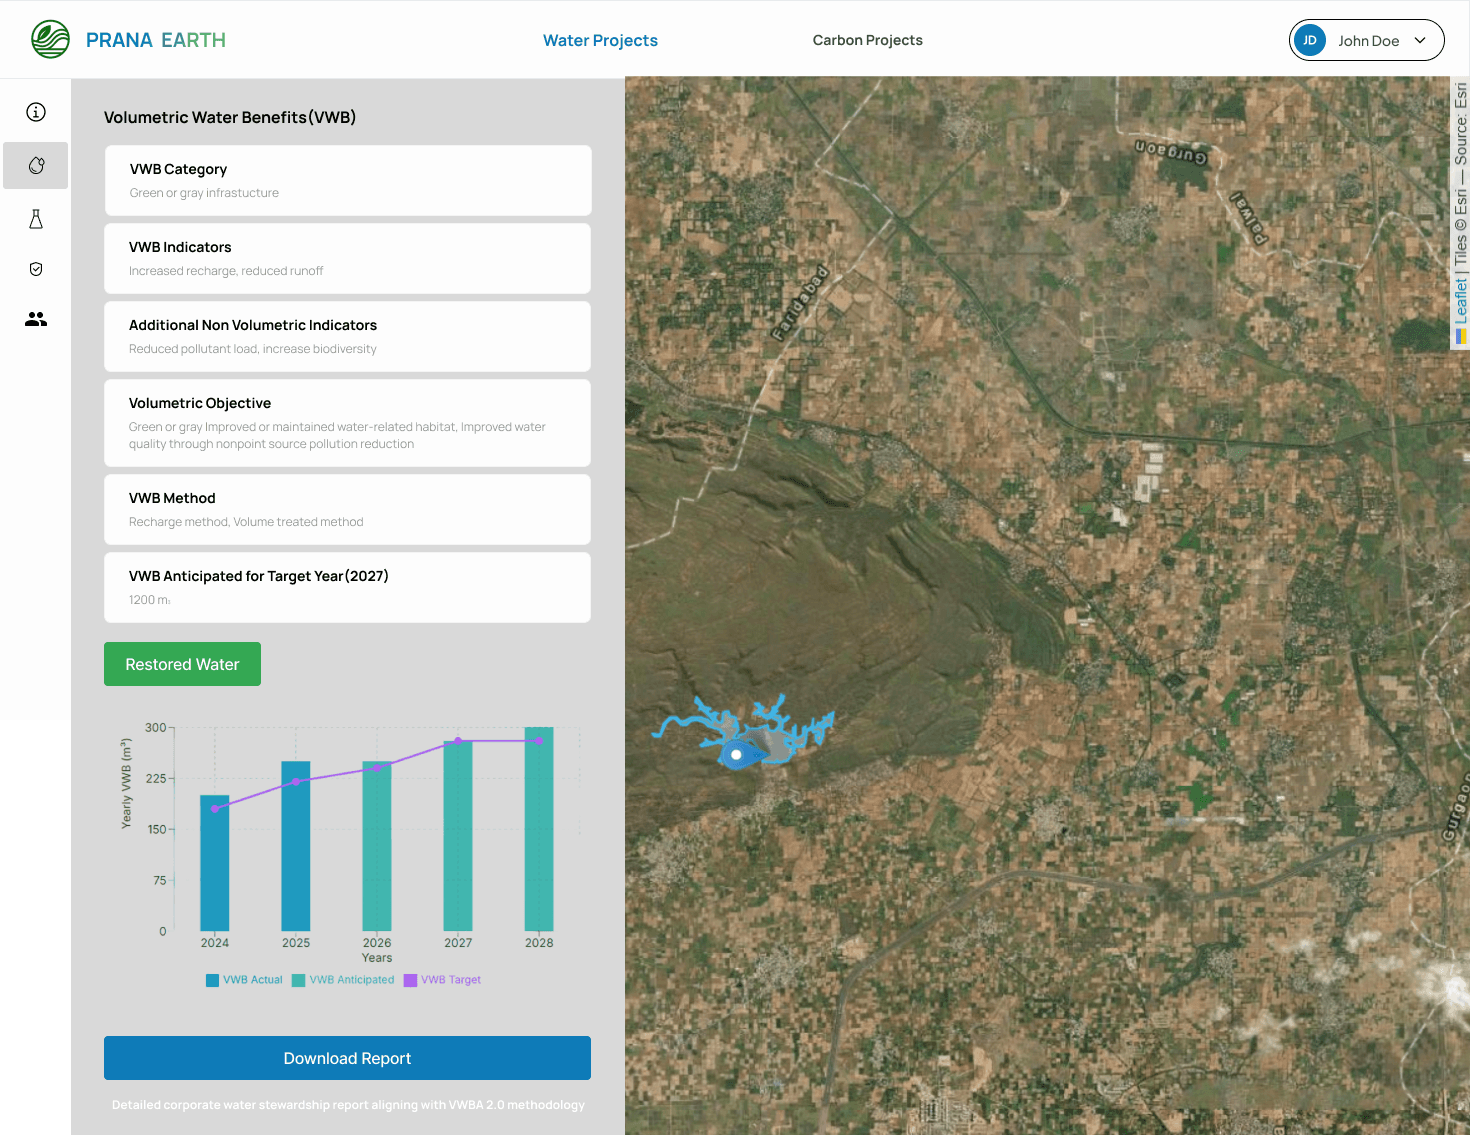The width and height of the screenshot is (1470, 1135).
Task: Click the Prana Earth leaf logo
Action: point(50,40)
